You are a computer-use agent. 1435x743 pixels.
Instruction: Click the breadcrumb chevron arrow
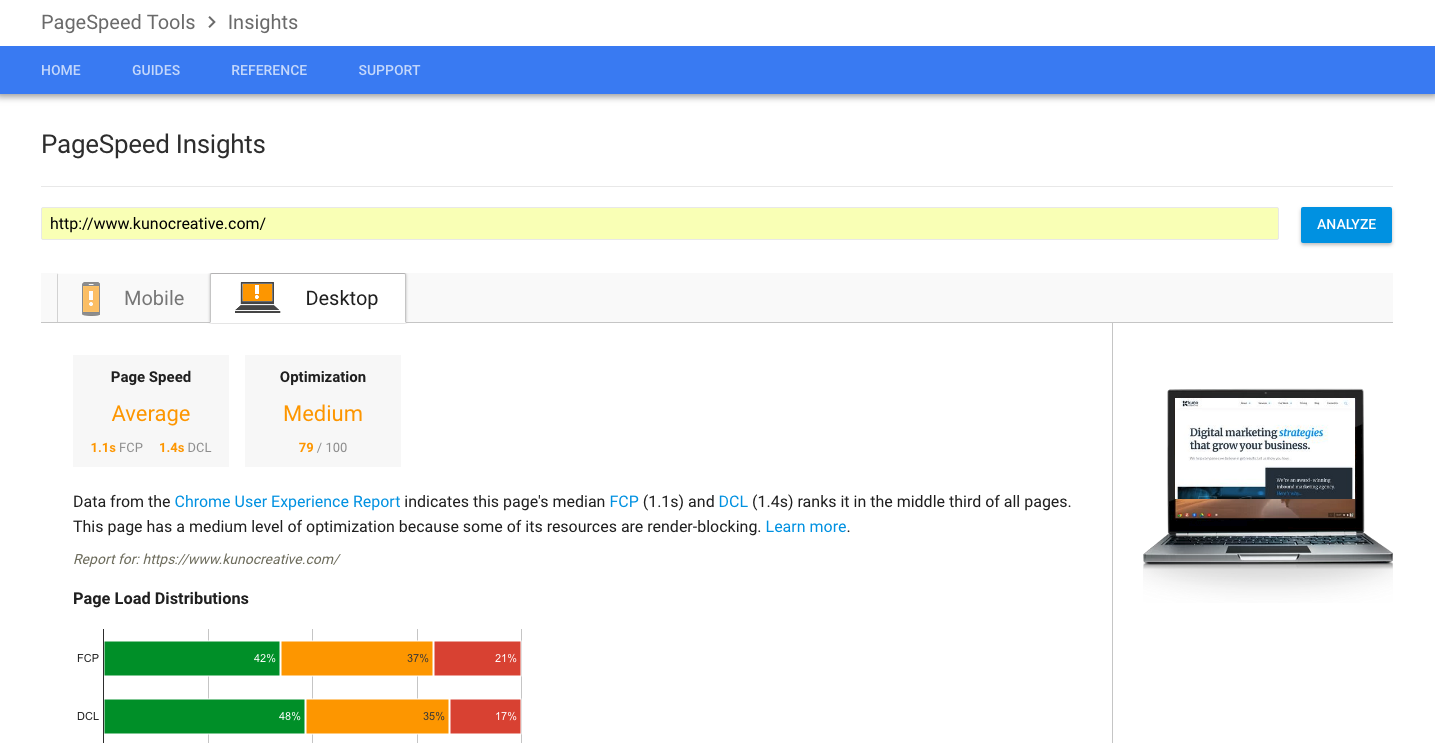[x=212, y=22]
